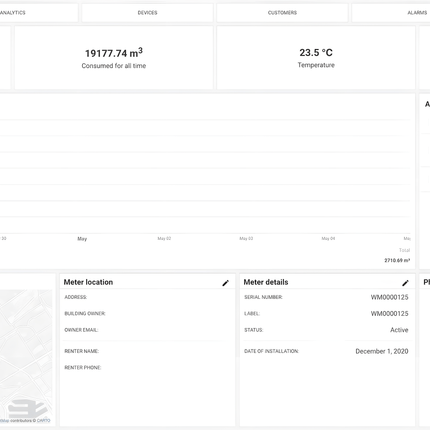Open the Devices tab

147,13
